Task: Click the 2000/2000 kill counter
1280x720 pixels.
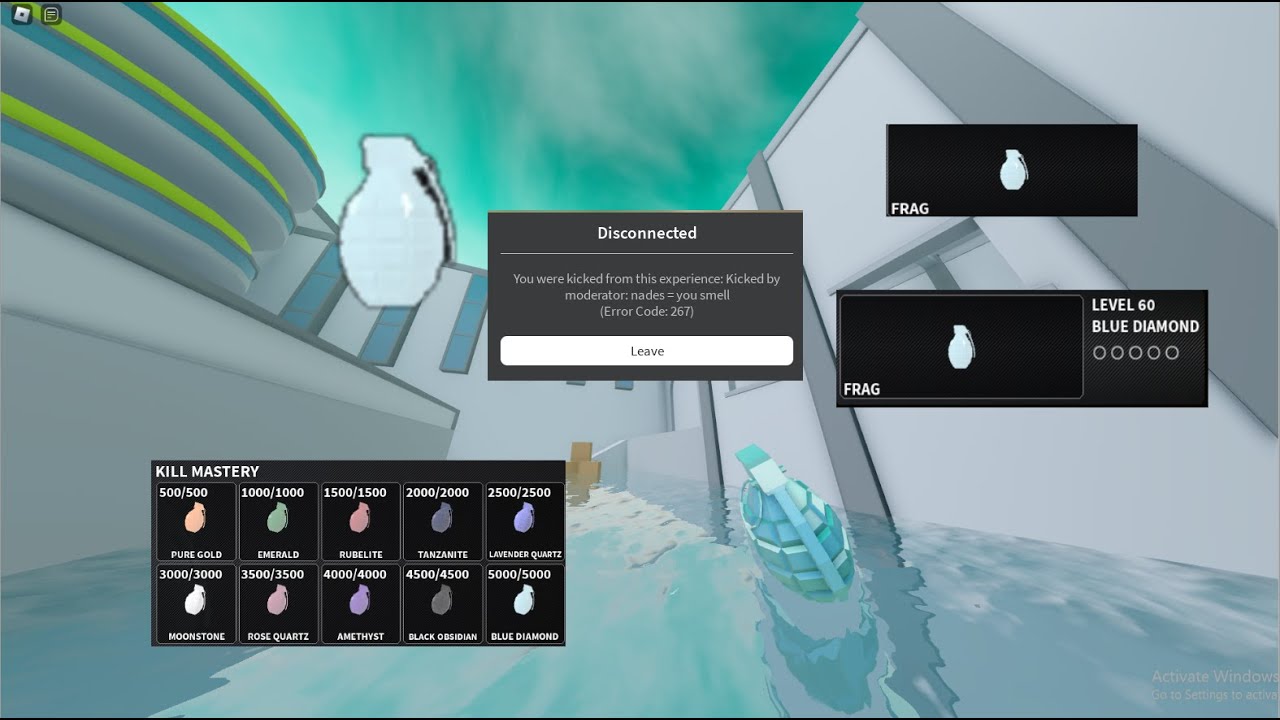Action: [x=437, y=492]
